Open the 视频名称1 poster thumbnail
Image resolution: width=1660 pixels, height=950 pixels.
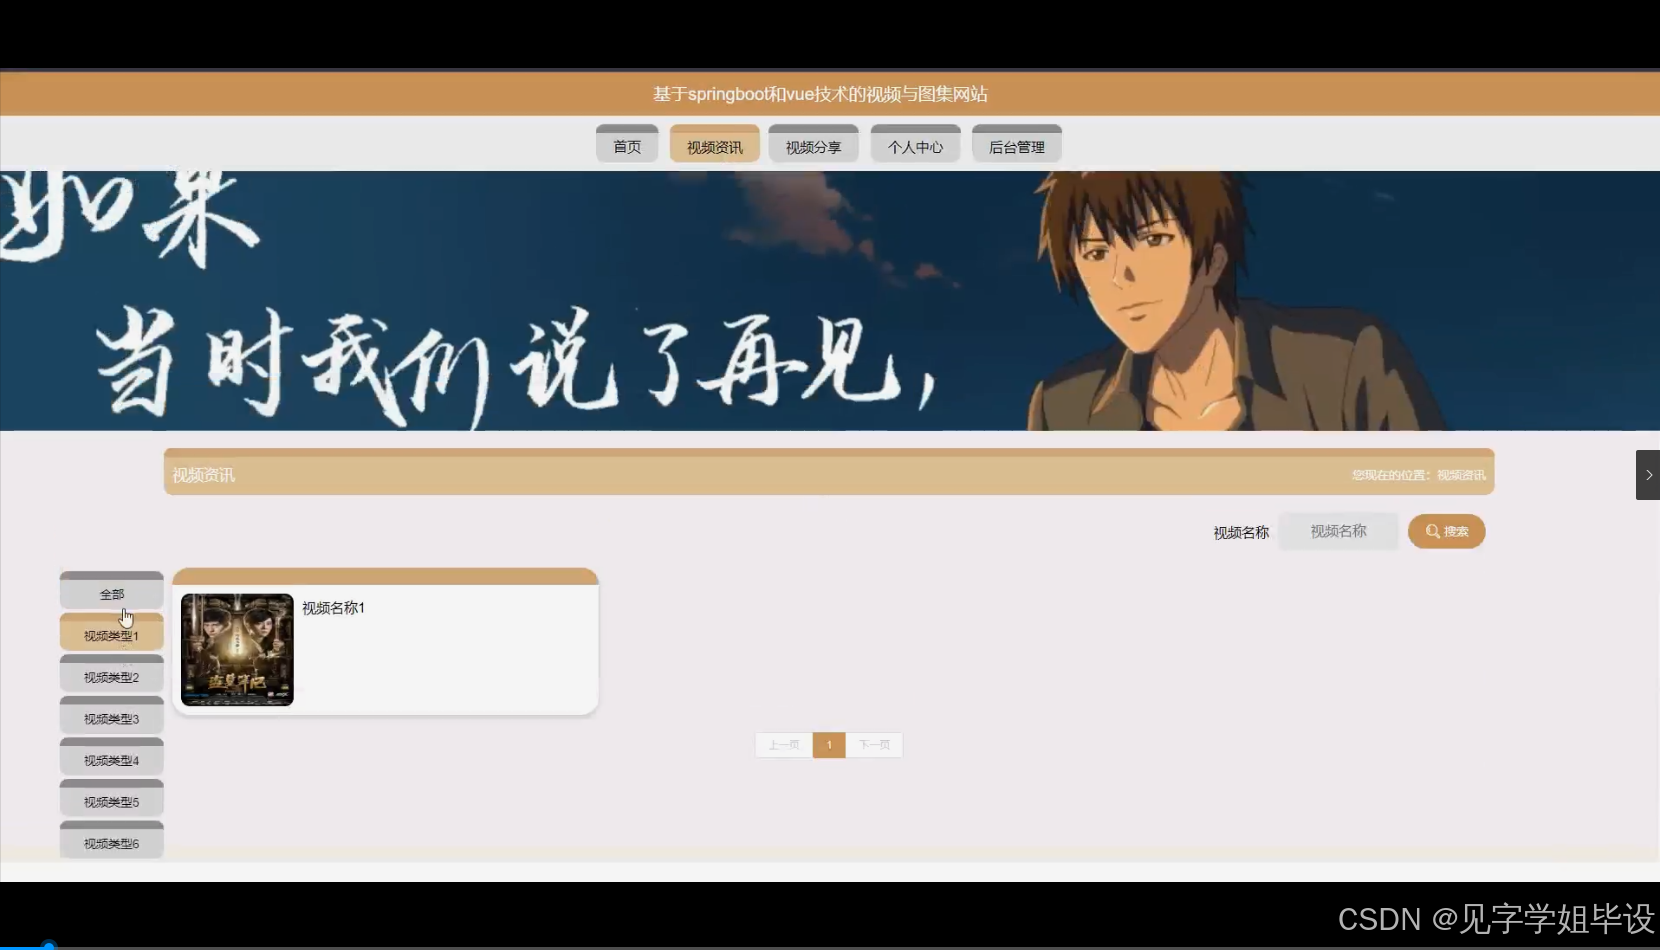tap(237, 650)
